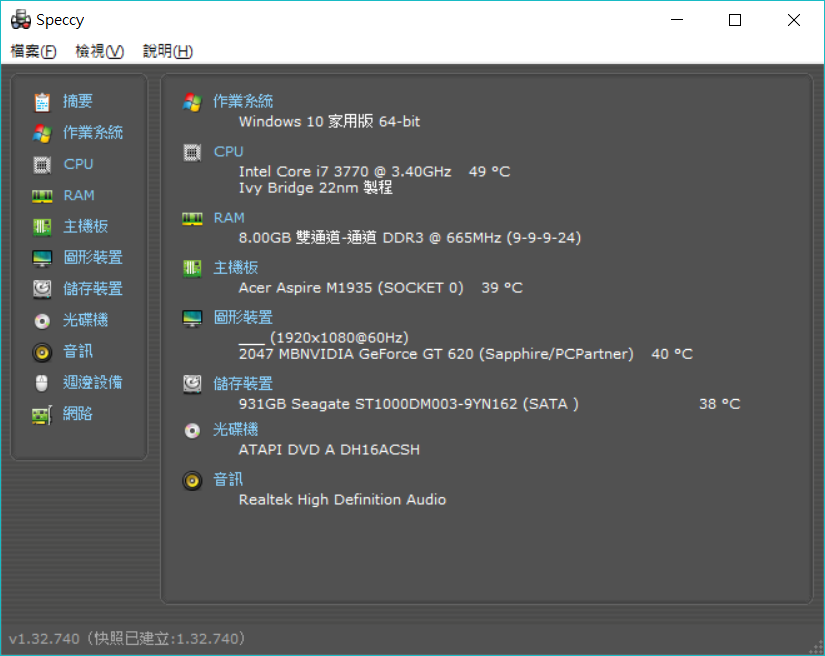Click the Speccy logo in title bar

tap(21, 19)
